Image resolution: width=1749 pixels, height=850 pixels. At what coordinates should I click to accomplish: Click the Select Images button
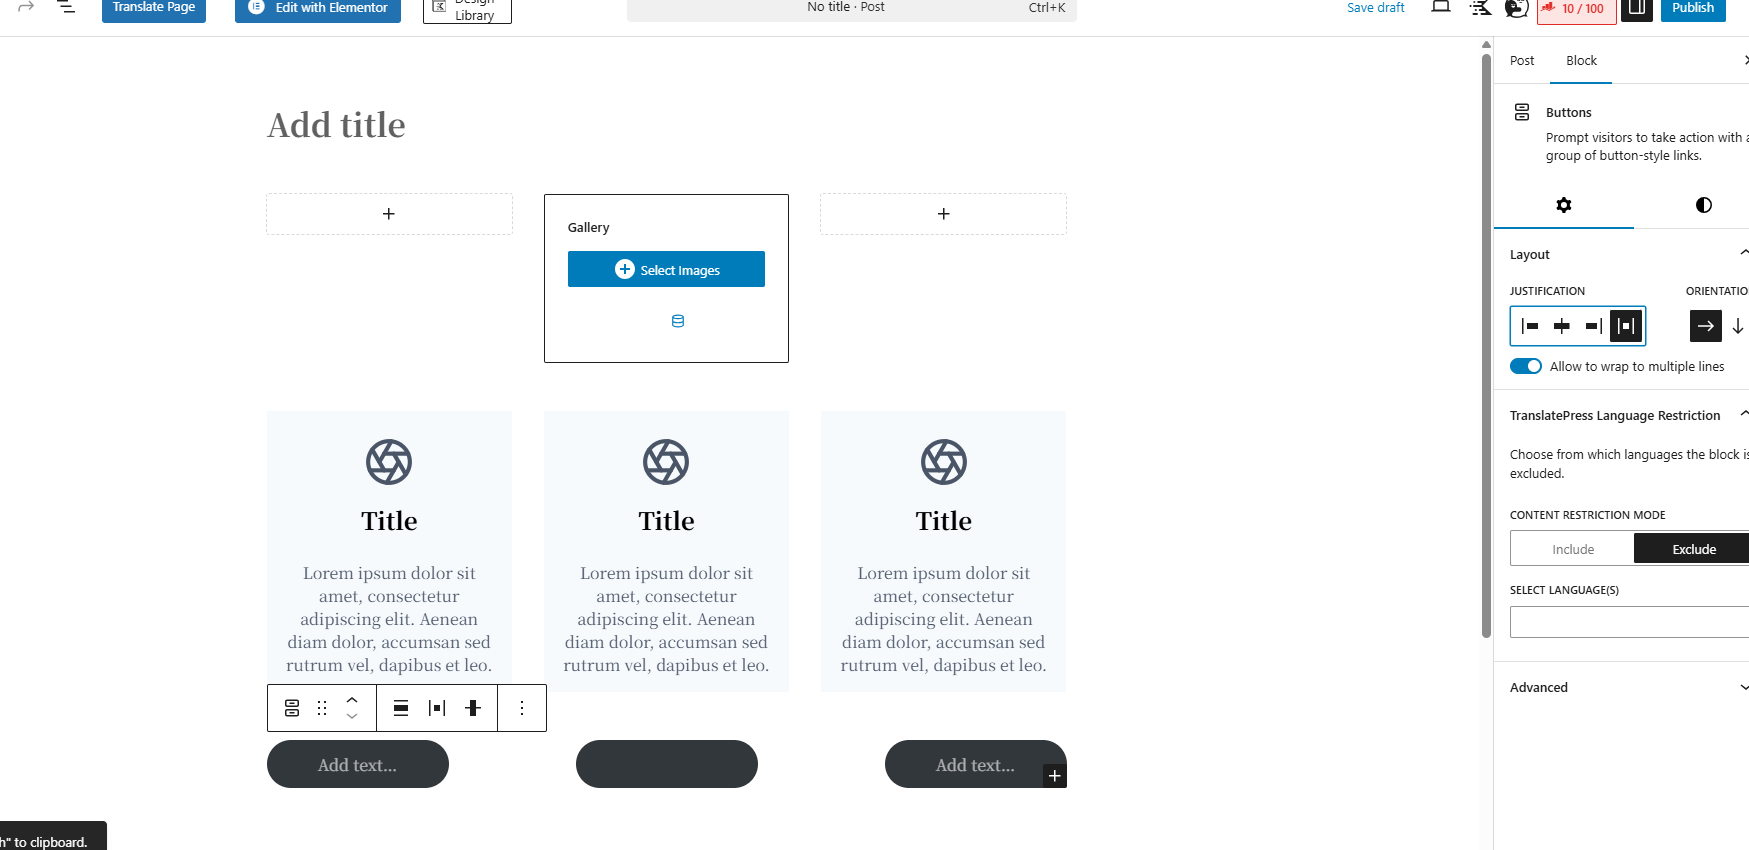666,269
